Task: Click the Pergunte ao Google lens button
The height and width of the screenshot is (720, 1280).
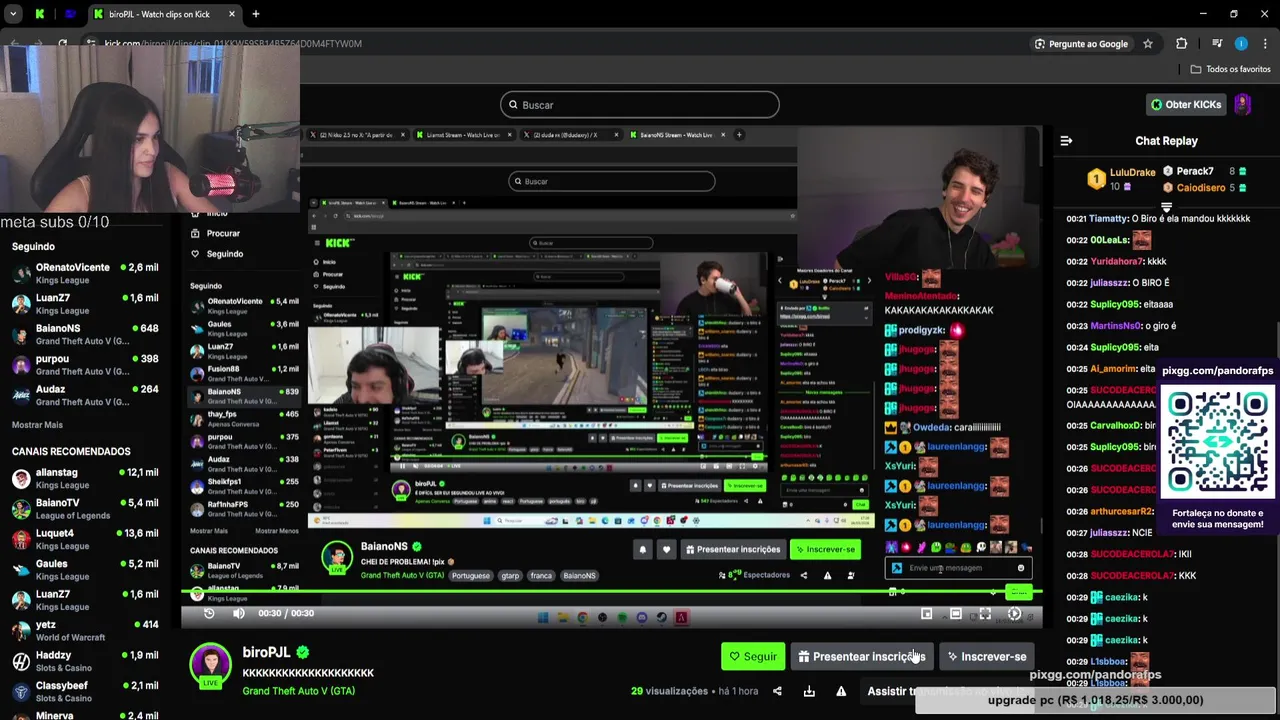Action: tap(1081, 44)
